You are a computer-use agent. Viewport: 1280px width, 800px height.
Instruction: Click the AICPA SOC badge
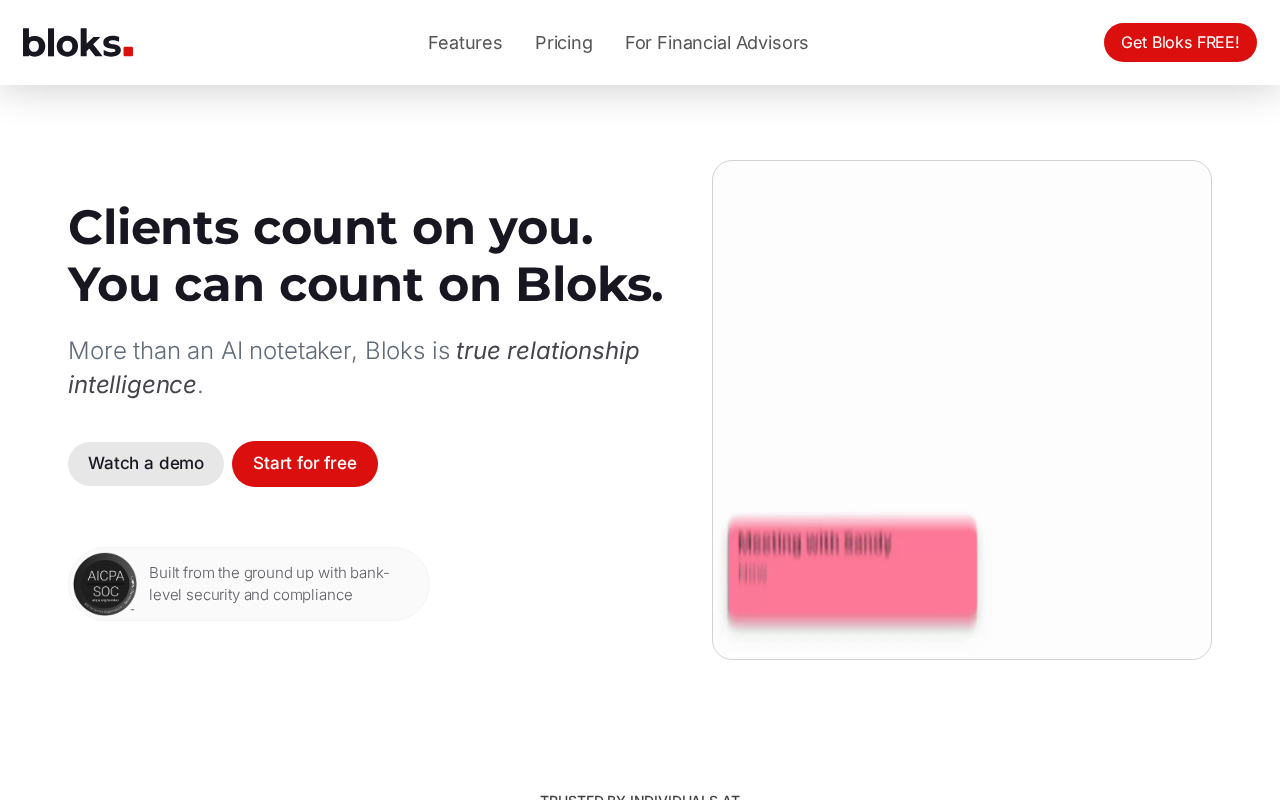[x=105, y=584]
